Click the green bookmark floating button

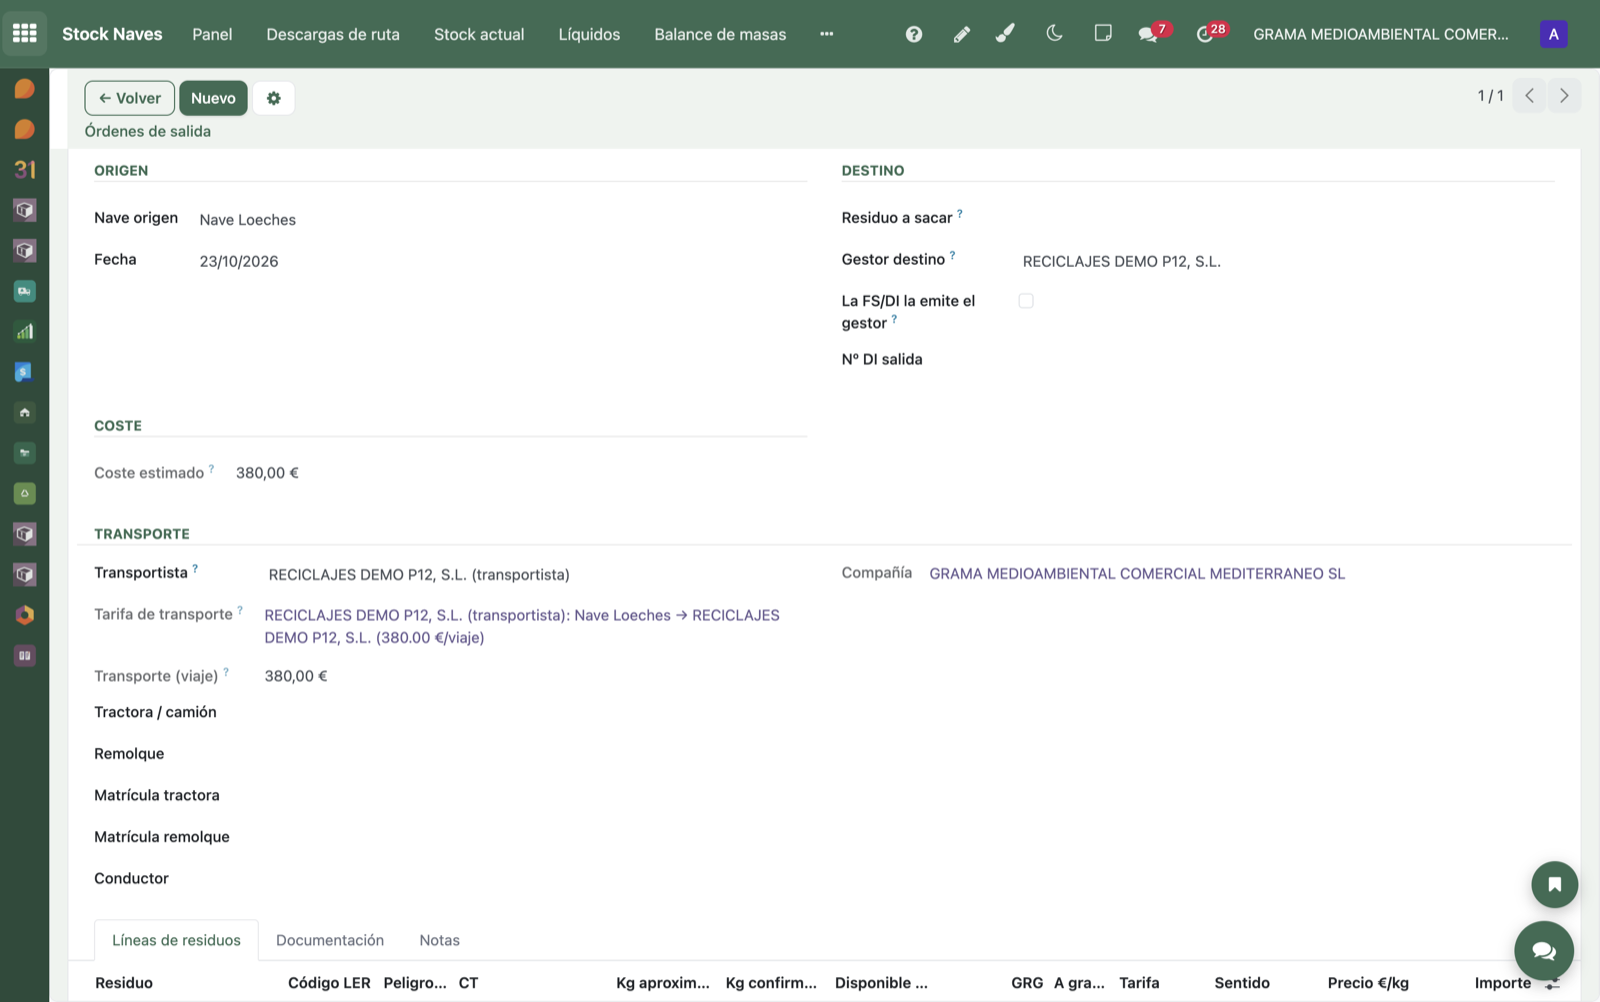click(x=1554, y=884)
